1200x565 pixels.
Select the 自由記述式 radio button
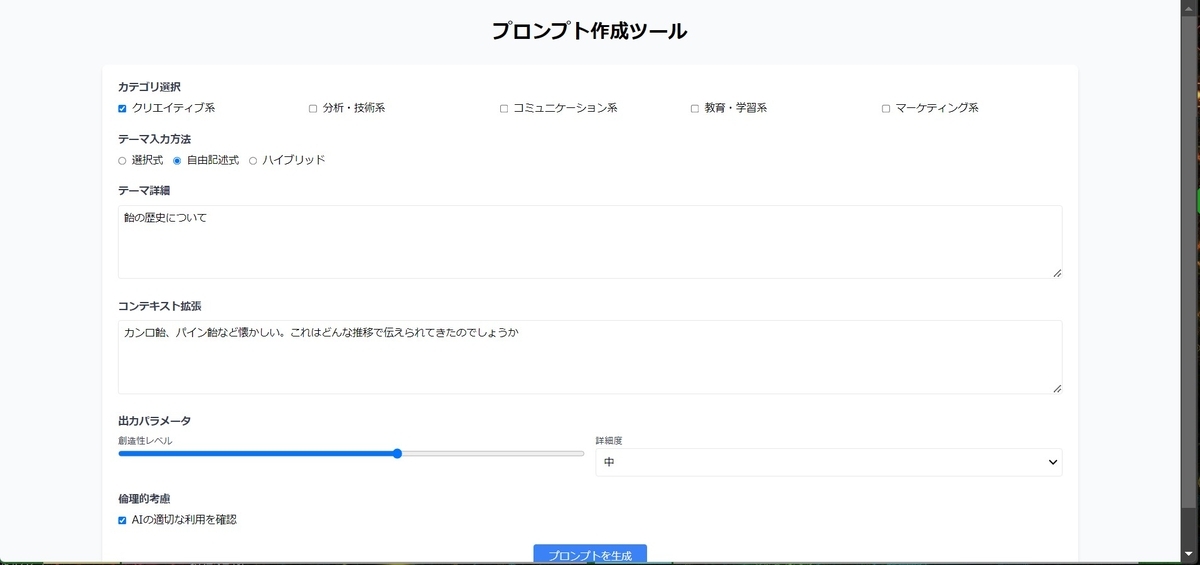click(177, 160)
